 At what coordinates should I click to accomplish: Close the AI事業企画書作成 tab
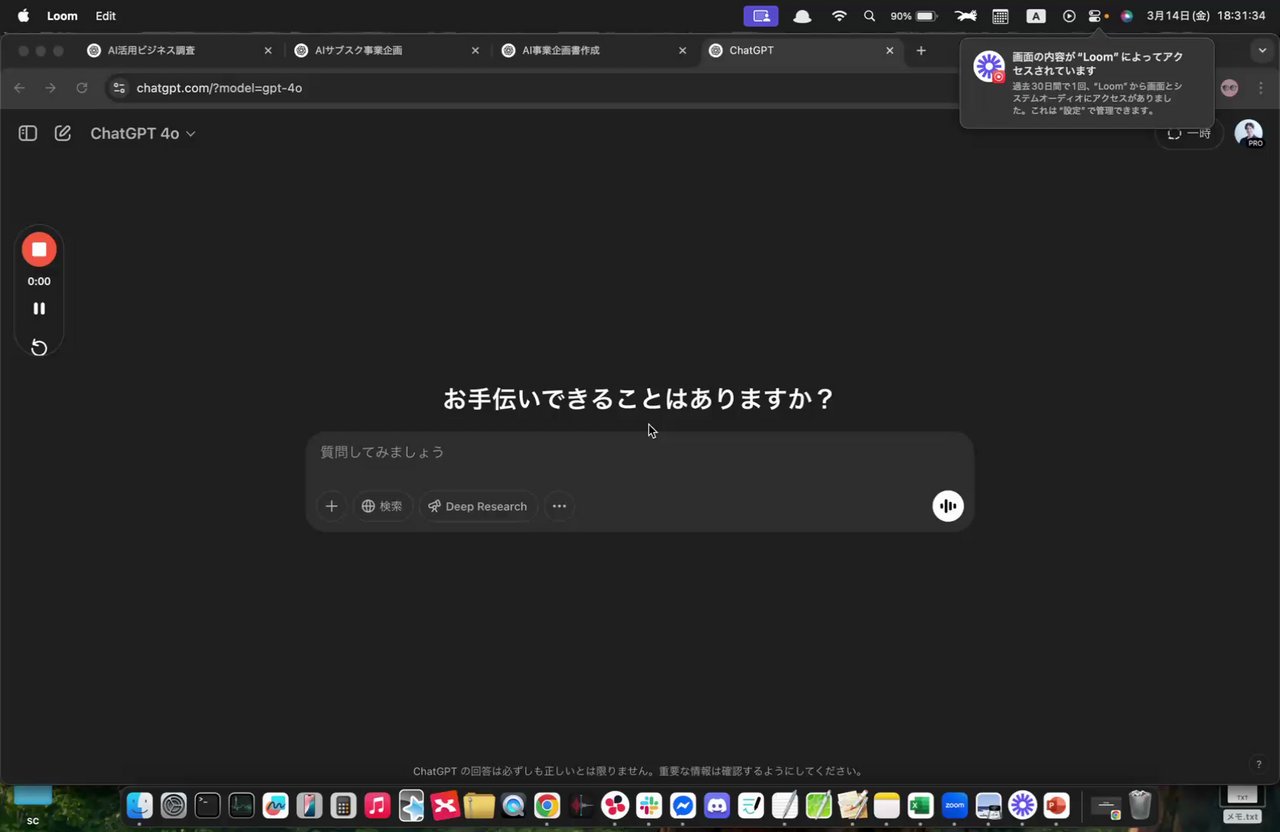pos(683,50)
